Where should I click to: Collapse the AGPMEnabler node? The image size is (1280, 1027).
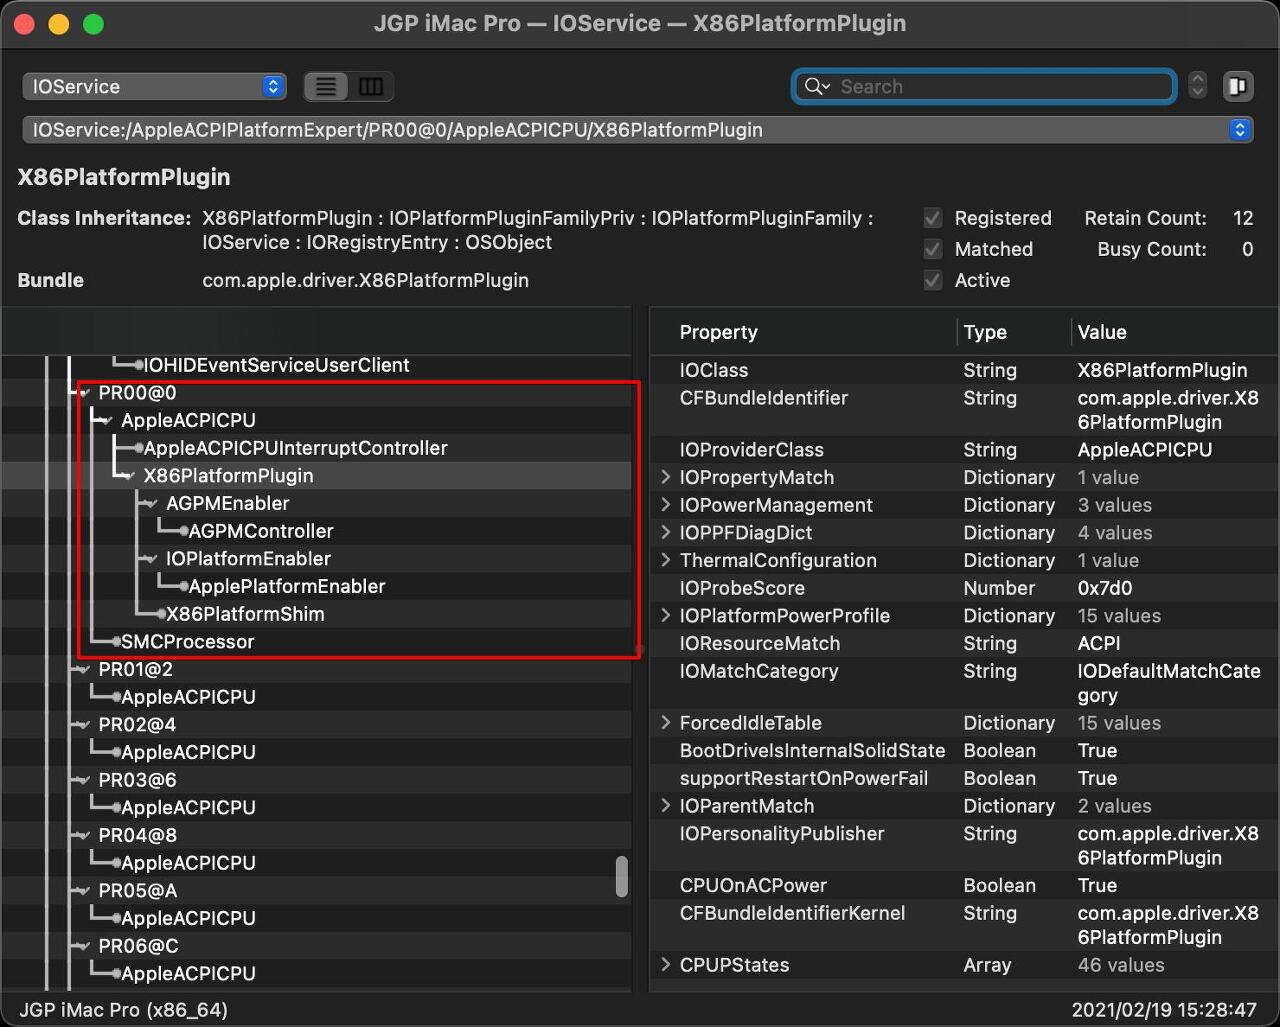point(152,504)
